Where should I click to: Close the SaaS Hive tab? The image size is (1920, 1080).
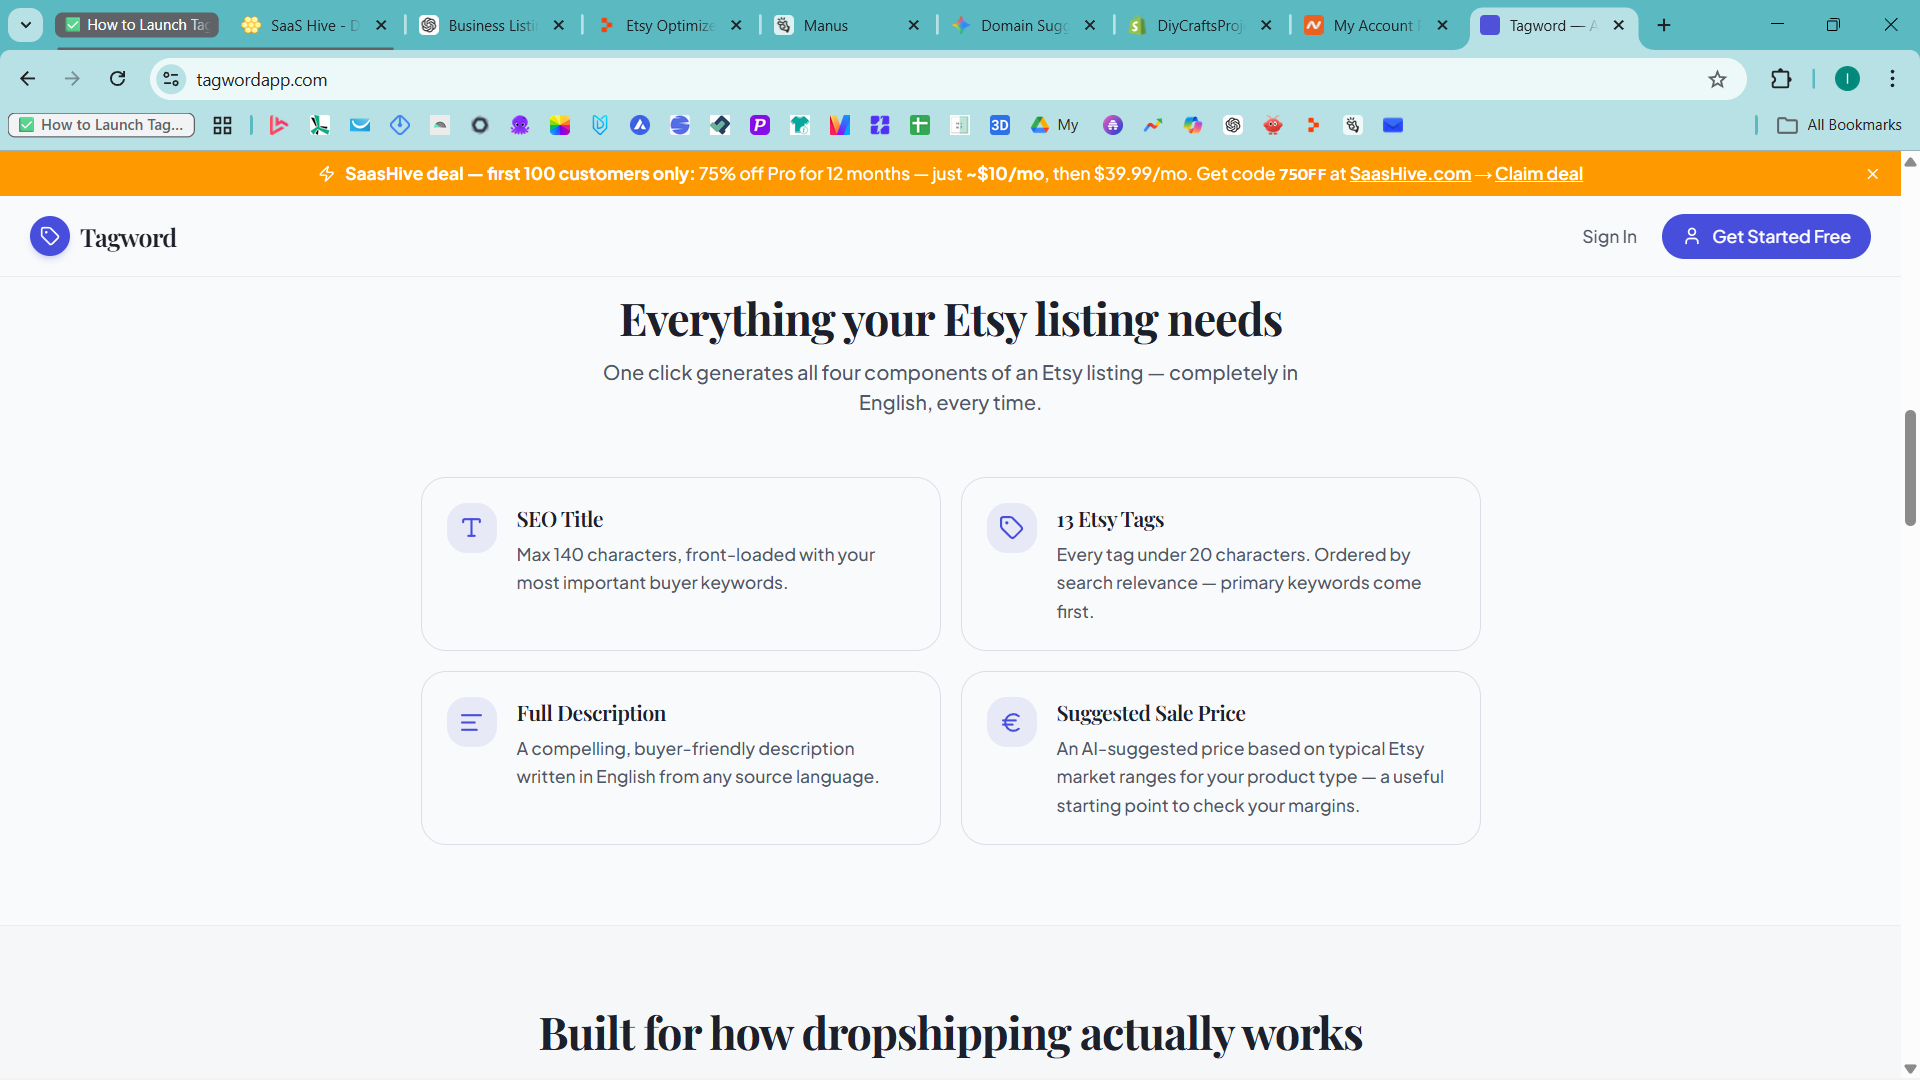tap(381, 25)
